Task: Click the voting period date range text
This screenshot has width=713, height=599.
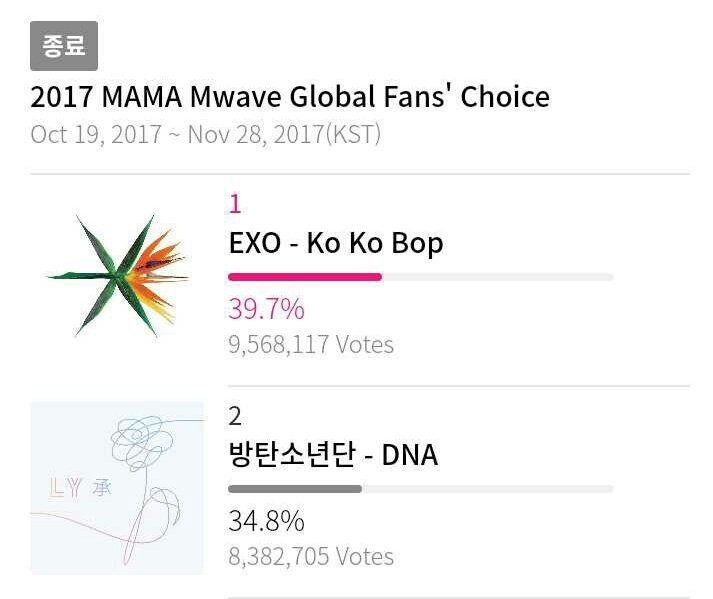Action: coord(206,134)
